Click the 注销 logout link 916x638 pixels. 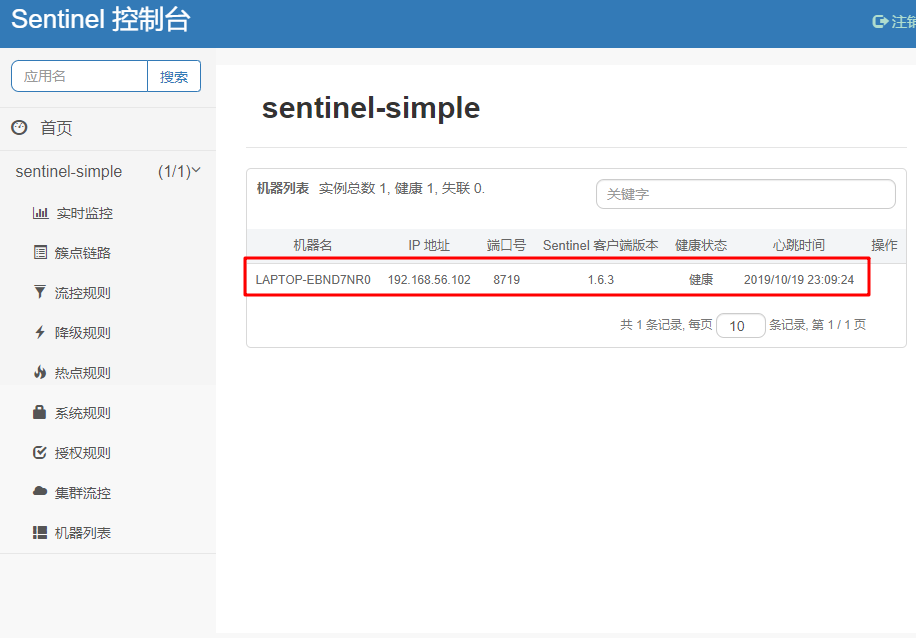[900, 20]
